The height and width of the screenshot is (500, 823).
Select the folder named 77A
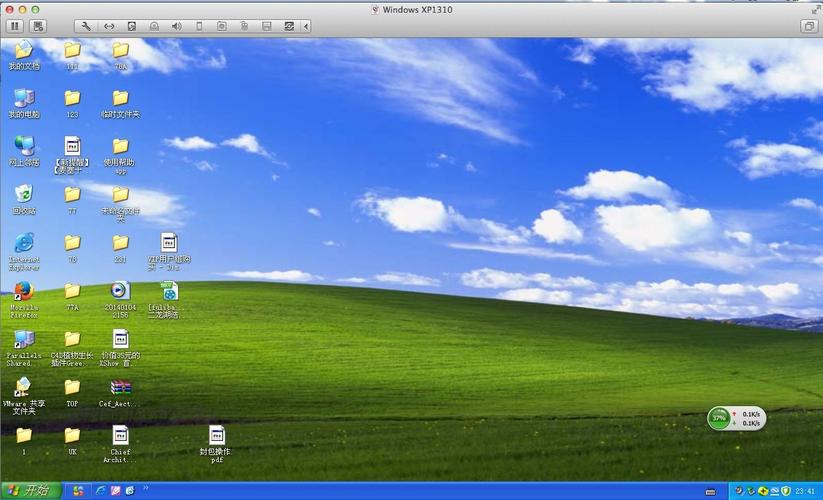72,296
